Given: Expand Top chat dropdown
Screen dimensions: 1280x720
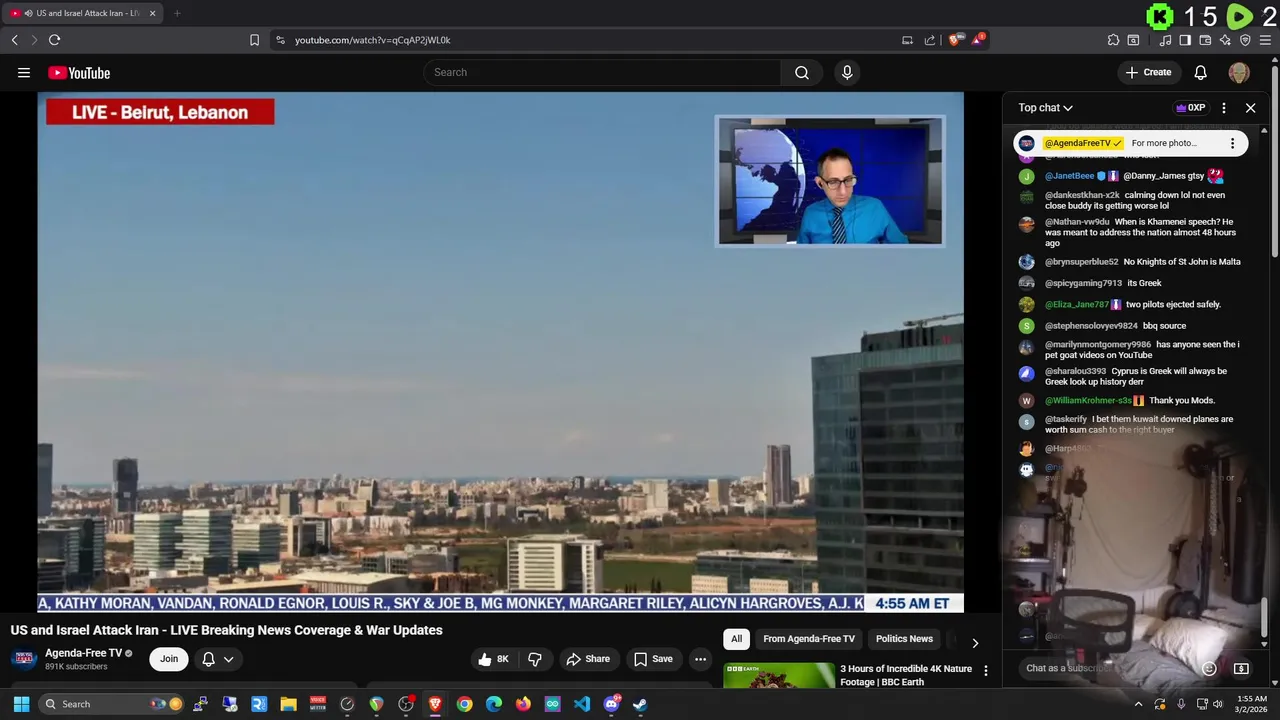Looking at the screenshot, I should 1045,108.
